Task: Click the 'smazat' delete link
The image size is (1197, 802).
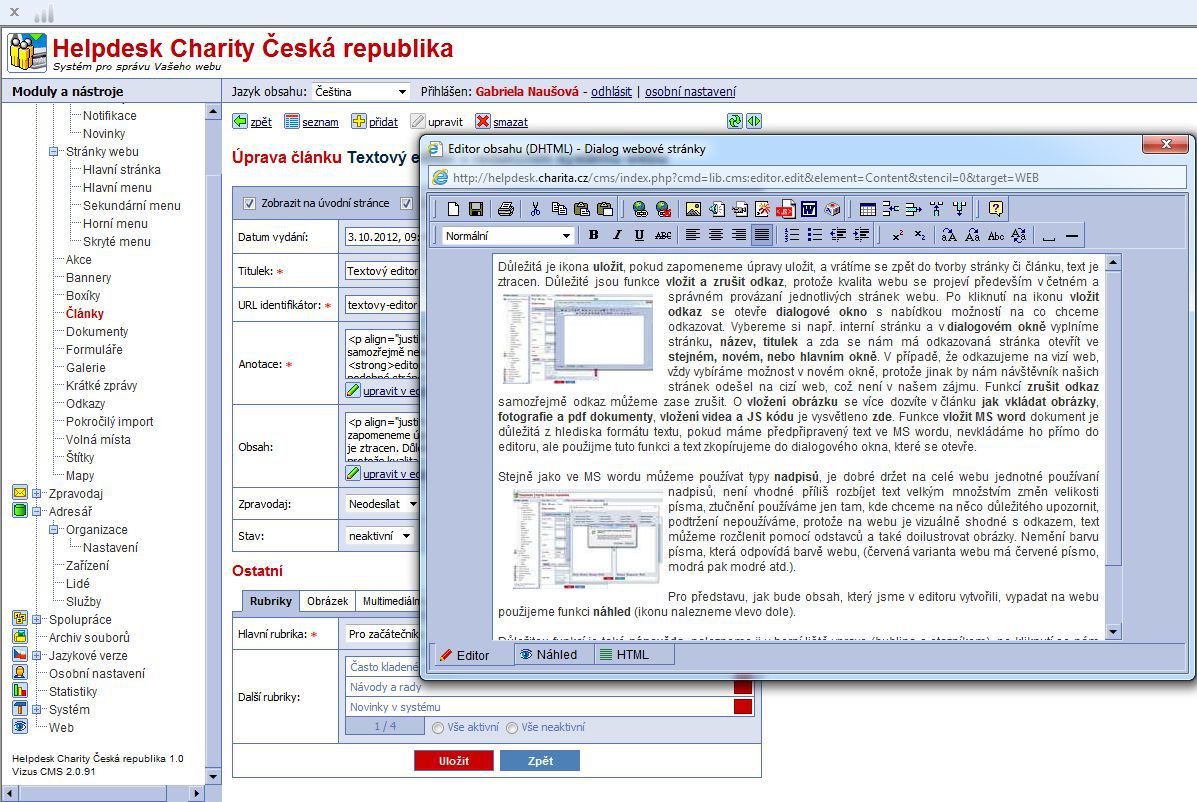Action: 510,122
